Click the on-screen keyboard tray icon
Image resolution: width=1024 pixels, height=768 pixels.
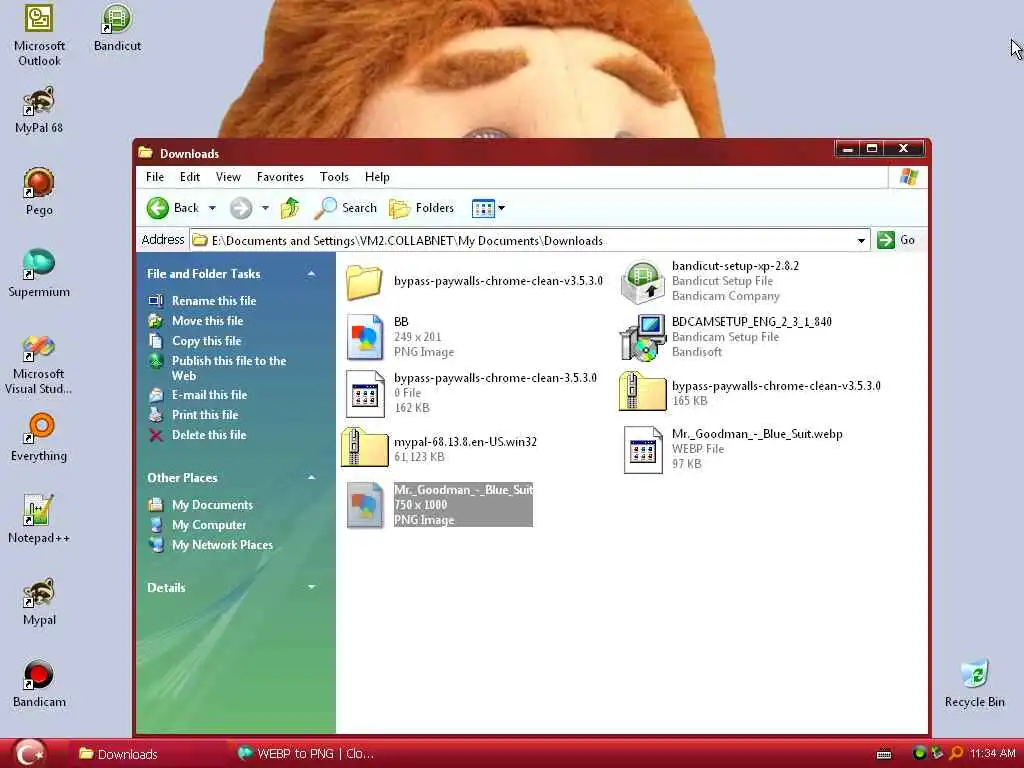[884, 755]
